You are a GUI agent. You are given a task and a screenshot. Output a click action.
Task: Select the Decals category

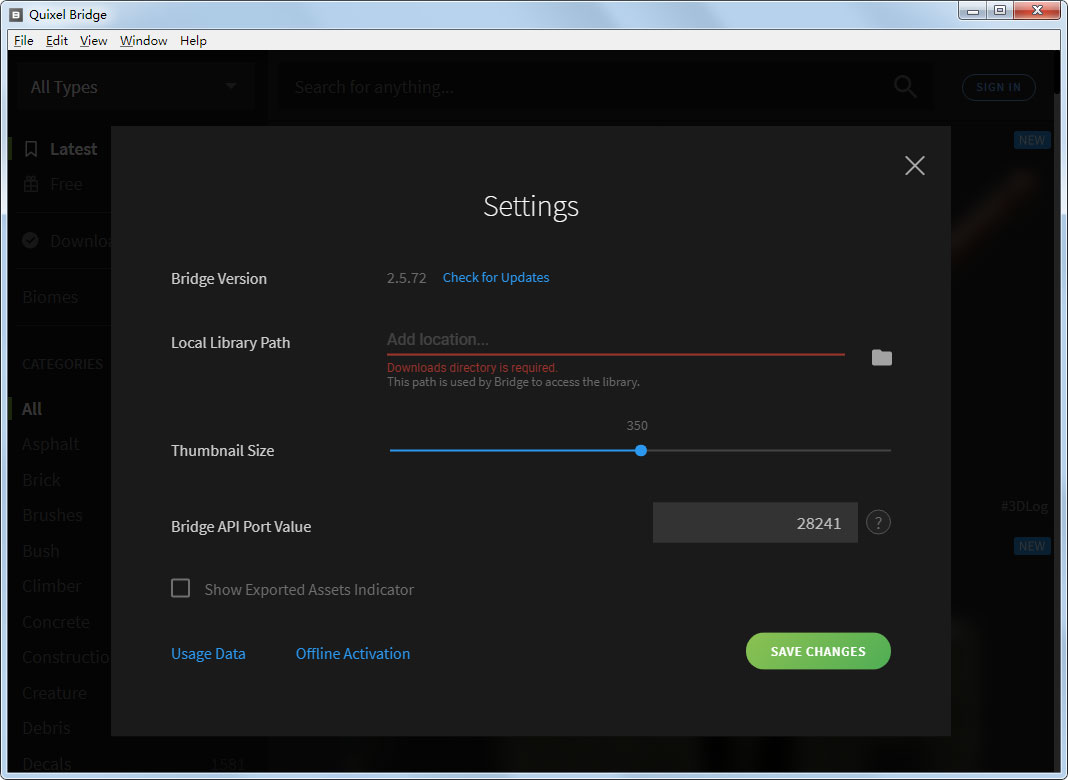coord(46,764)
